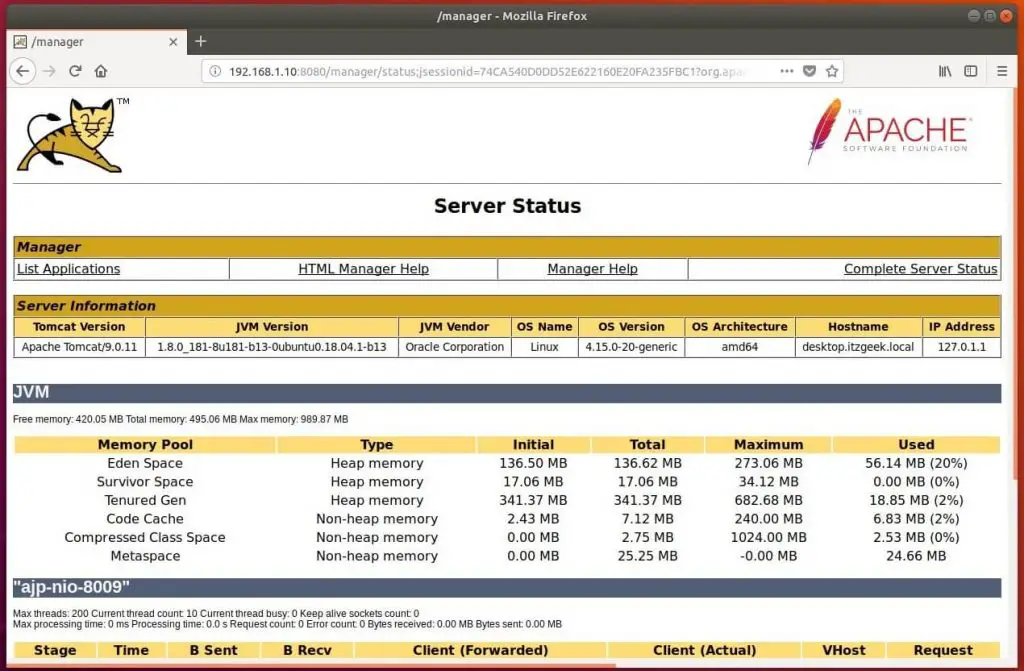Toggle the sidebar view icon
Screen dimensions: 1024x671
[971, 71]
